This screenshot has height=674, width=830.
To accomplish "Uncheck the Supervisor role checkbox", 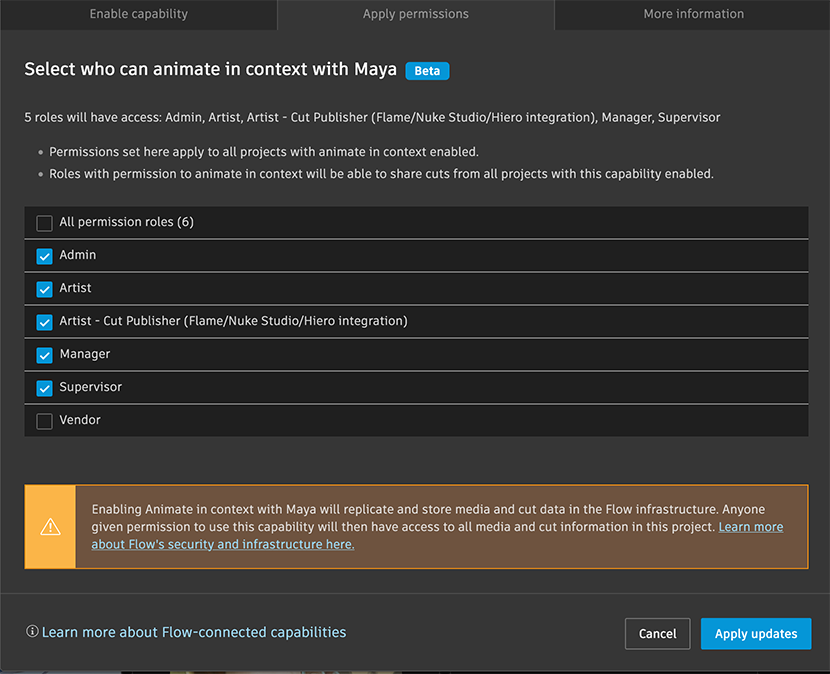I will pyautogui.click(x=44, y=388).
